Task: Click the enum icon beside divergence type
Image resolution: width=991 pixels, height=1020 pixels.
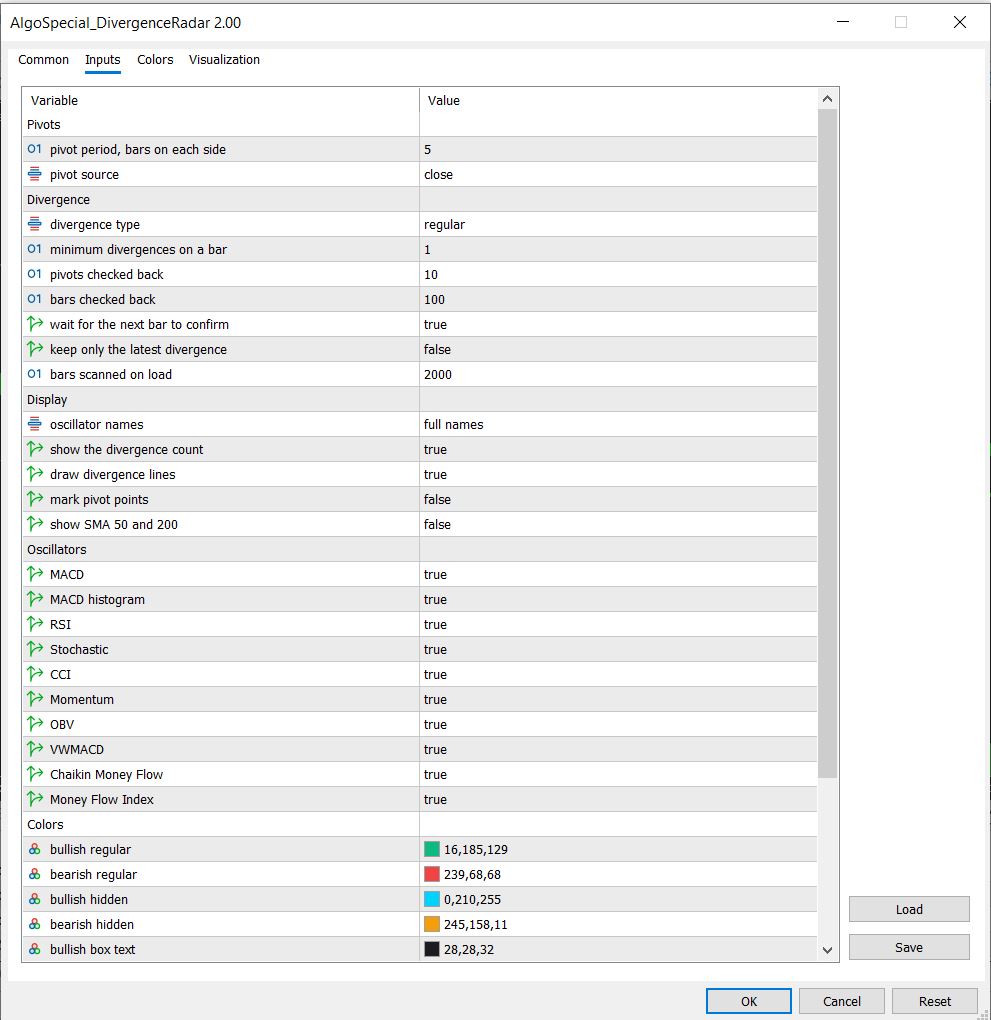Action: click(x=34, y=224)
